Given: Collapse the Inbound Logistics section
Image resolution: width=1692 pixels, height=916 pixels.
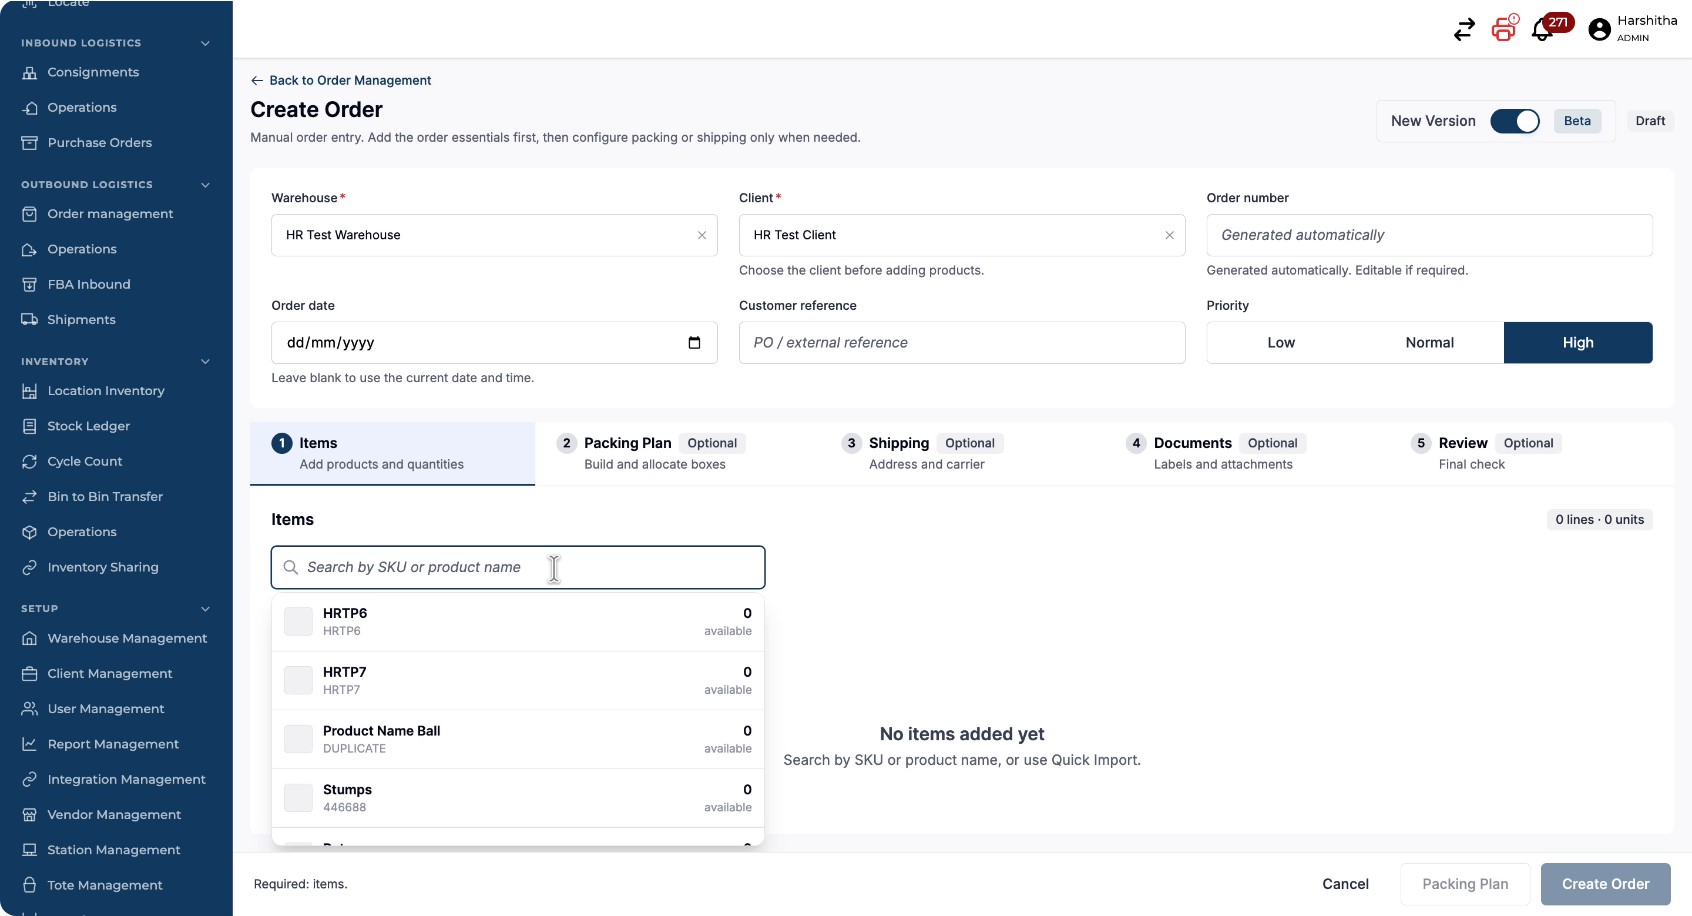Looking at the screenshot, I should coord(205,43).
